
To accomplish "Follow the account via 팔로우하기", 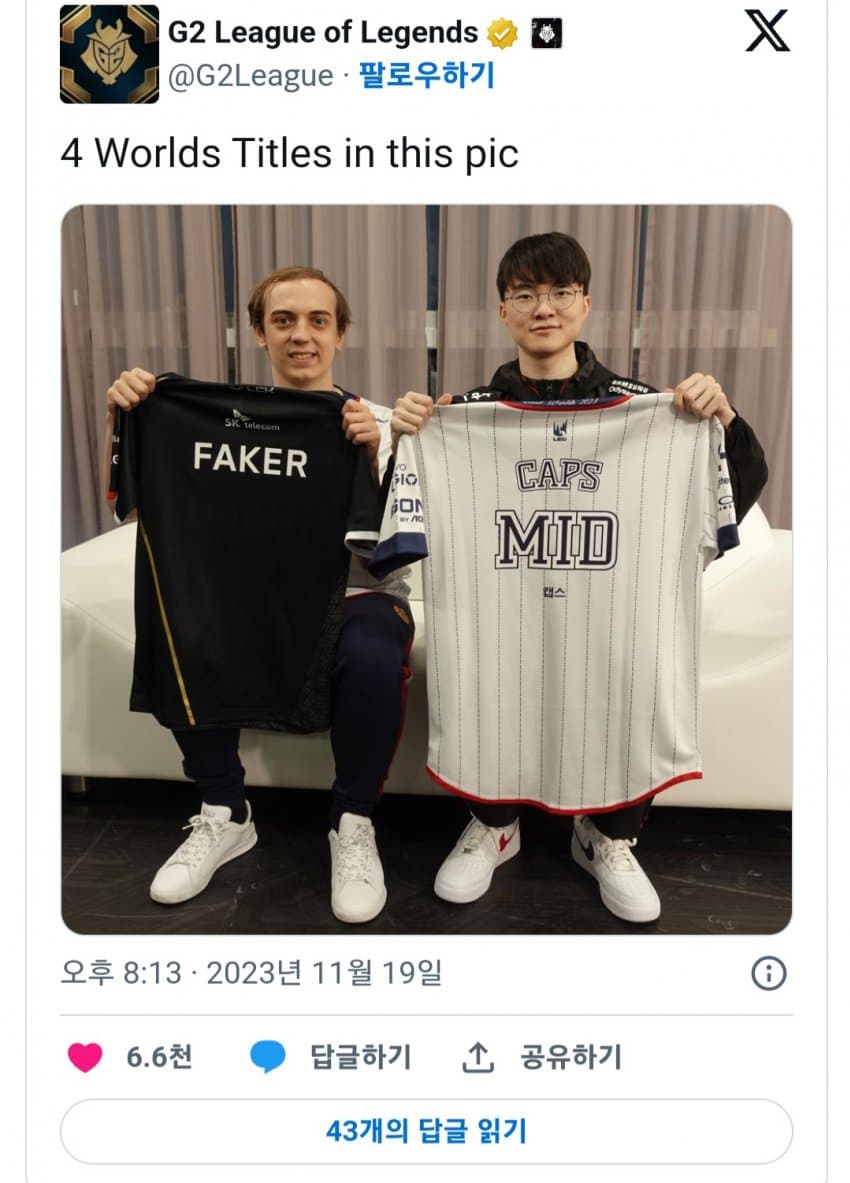I will coord(426,75).
